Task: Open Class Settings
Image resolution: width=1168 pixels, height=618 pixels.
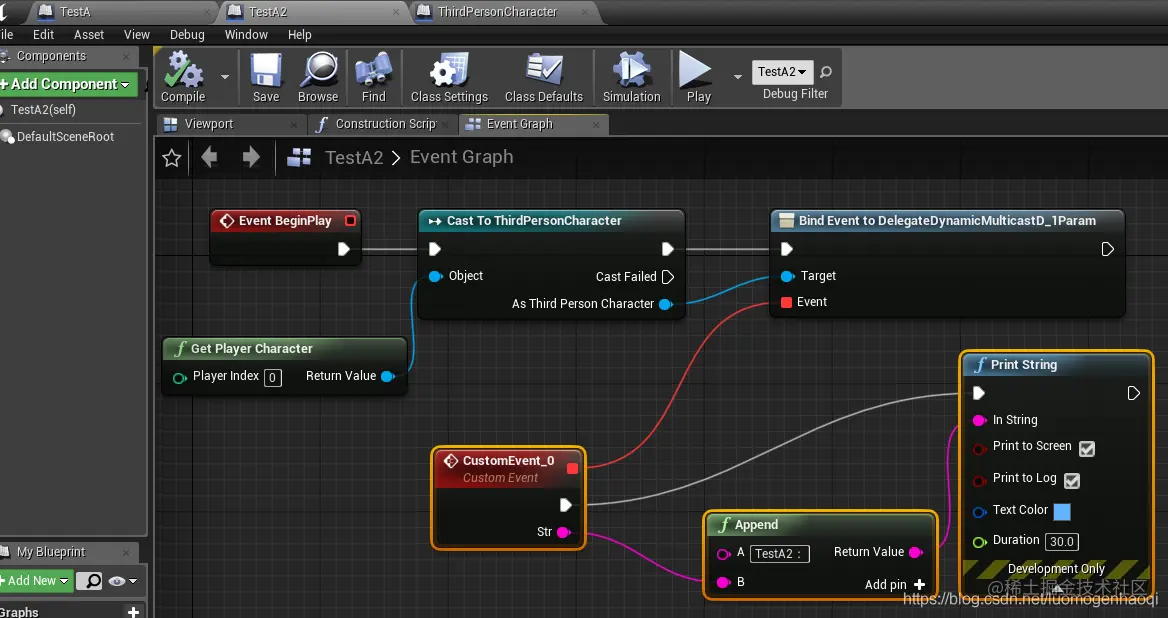Action: (x=449, y=77)
